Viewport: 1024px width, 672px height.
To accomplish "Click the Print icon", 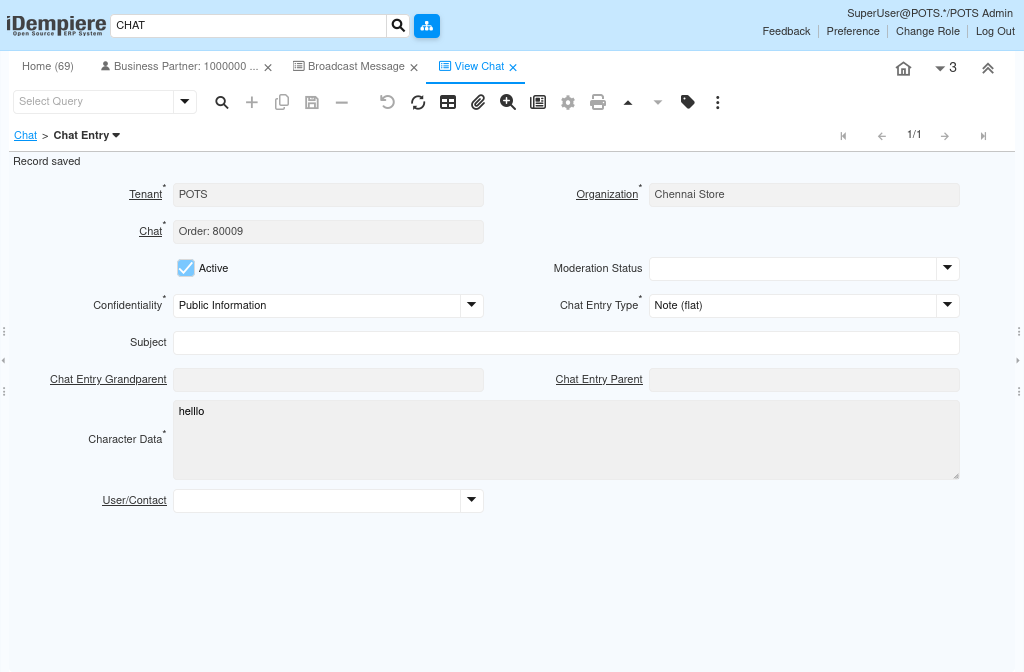I will pos(598,103).
